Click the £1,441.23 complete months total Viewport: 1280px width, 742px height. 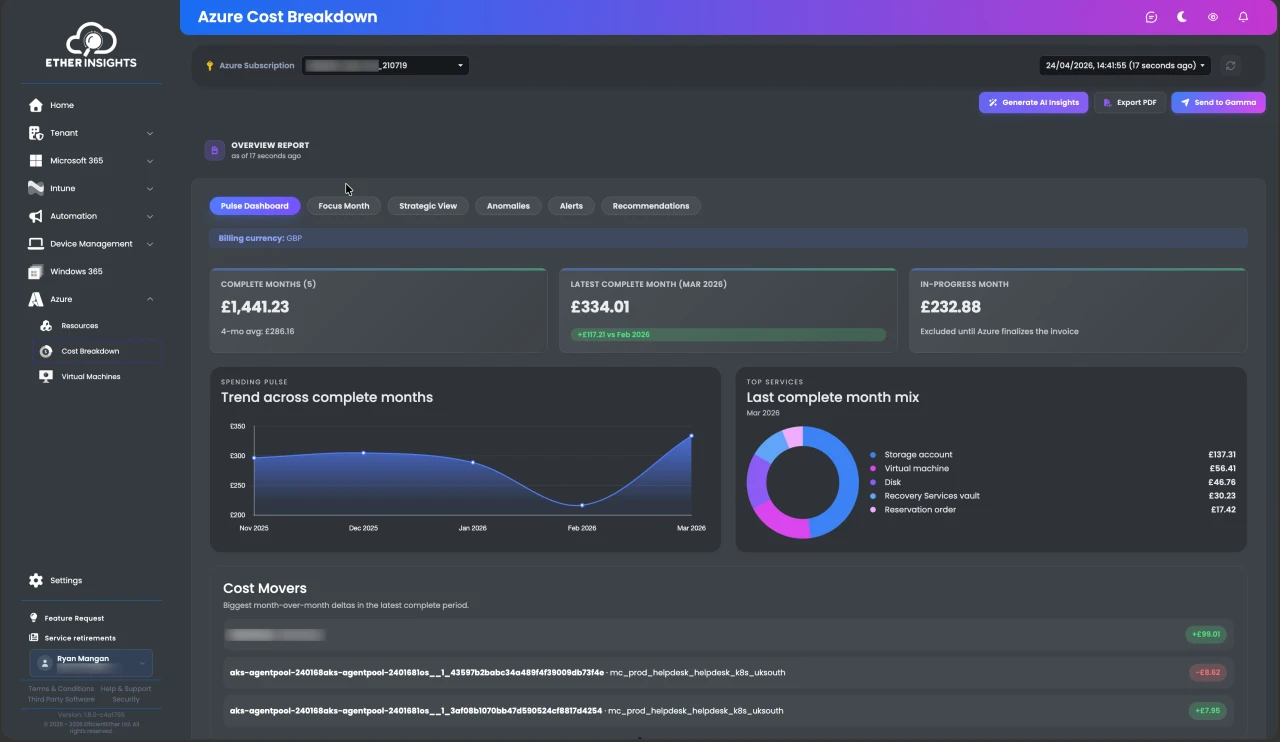pyautogui.click(x=255, y=307)
